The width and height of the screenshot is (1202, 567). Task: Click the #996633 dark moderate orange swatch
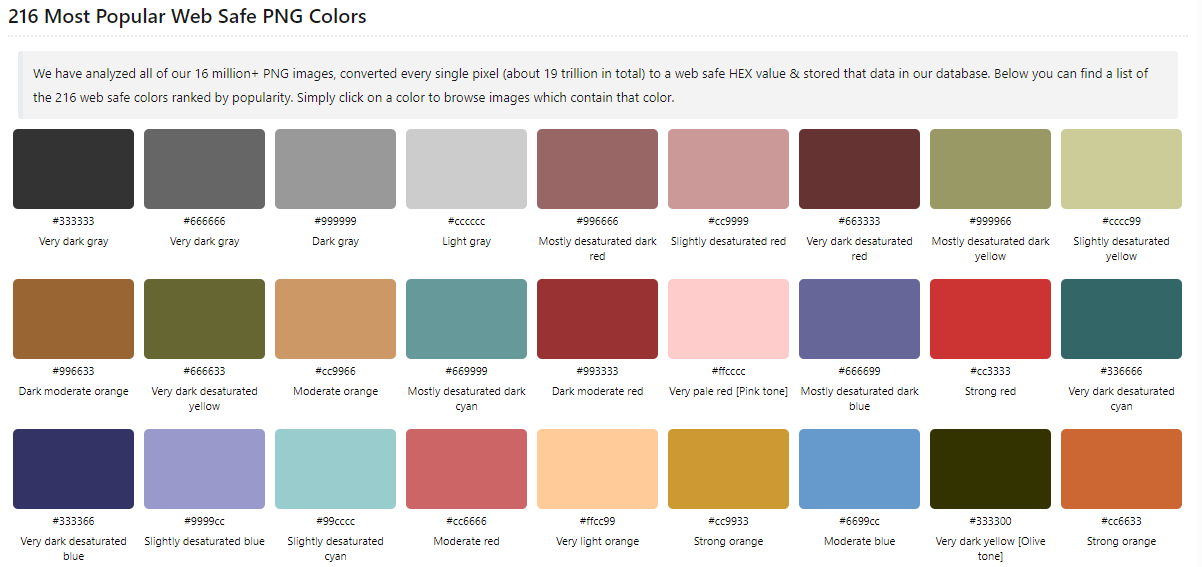click(x=73, y=319)
